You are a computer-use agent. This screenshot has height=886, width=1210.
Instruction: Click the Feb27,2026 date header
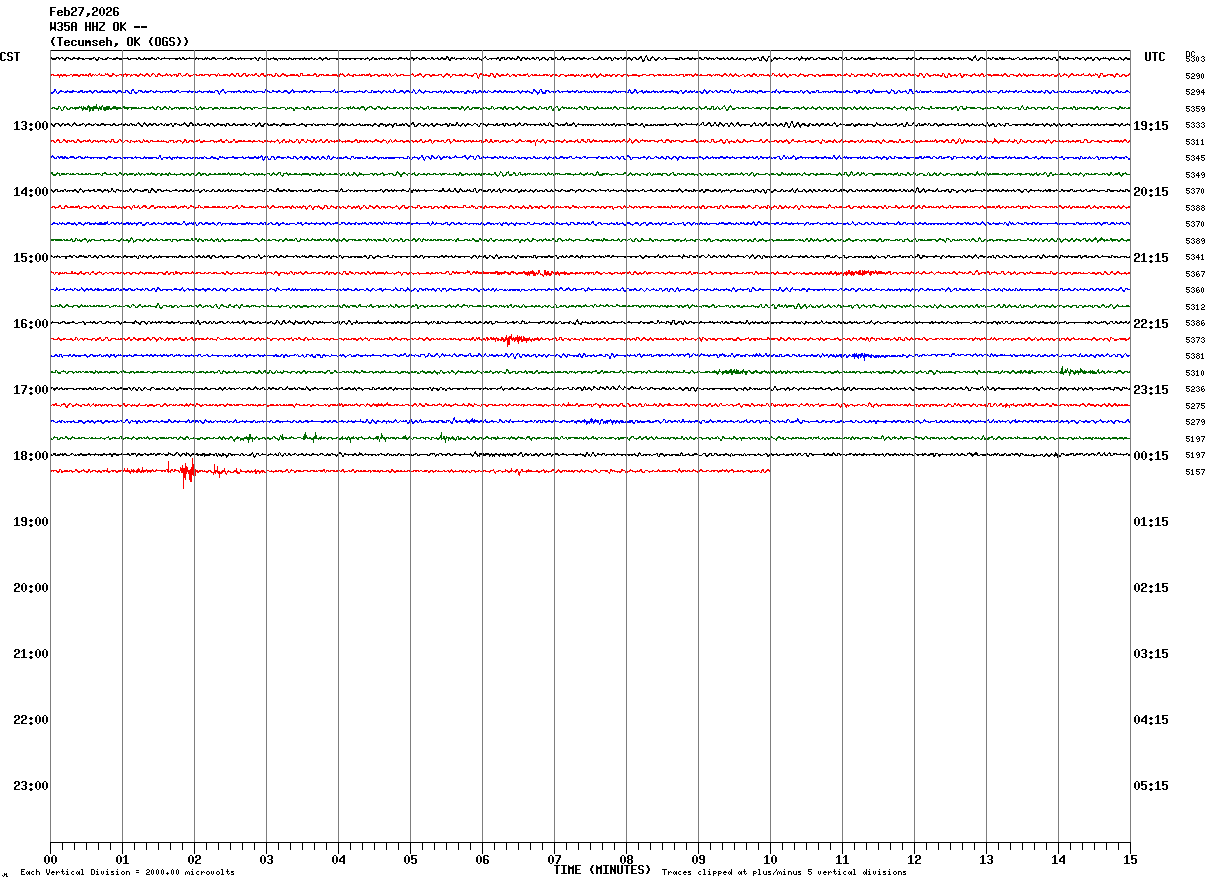point(84,12)
